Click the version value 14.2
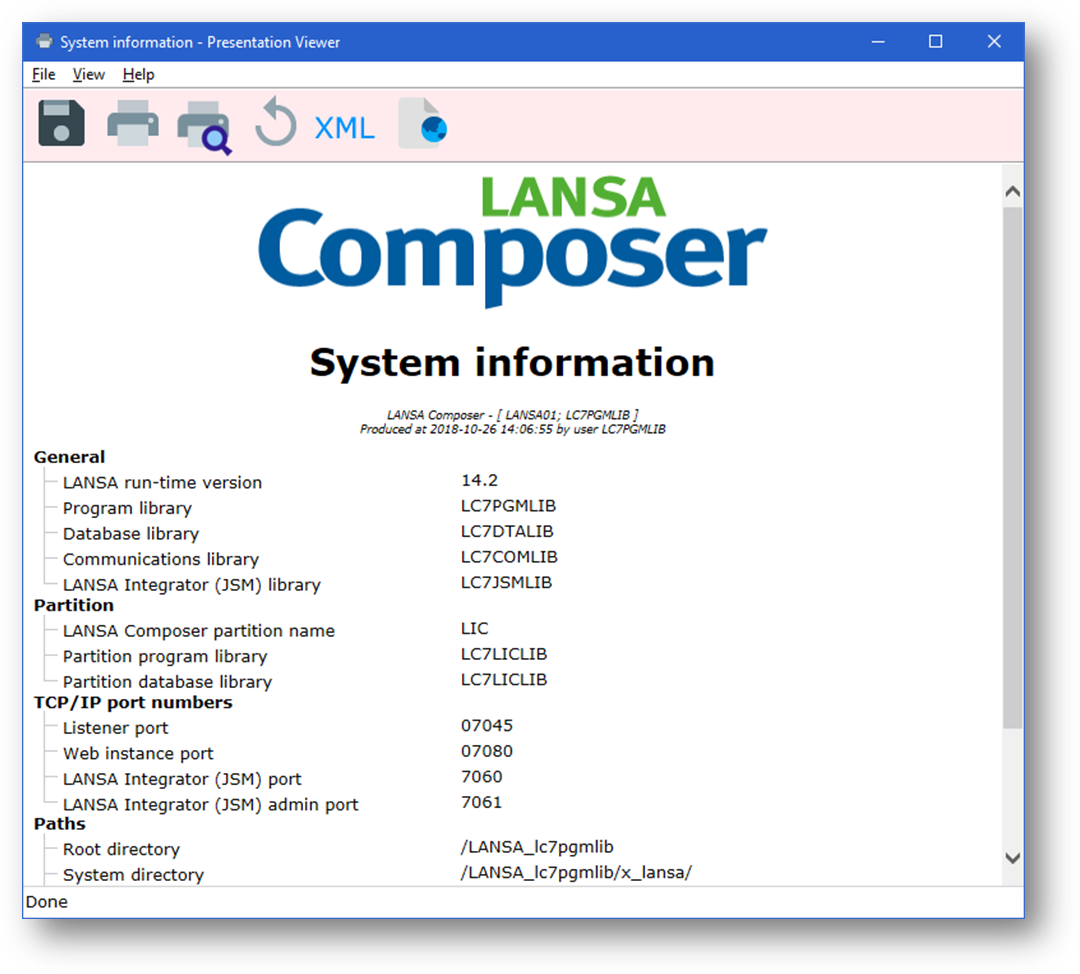Viewport: 1080px width, 974px height. pyautogui.click(x=479, y=480)
